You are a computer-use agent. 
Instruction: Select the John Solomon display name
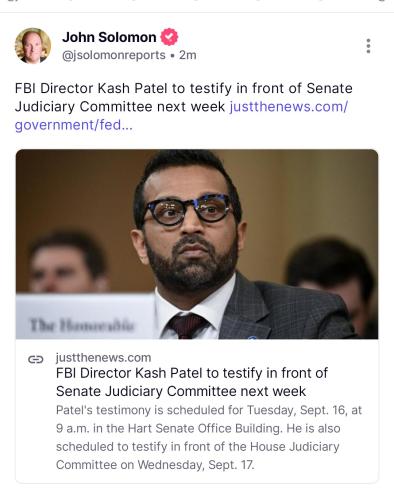pos(109,37)
